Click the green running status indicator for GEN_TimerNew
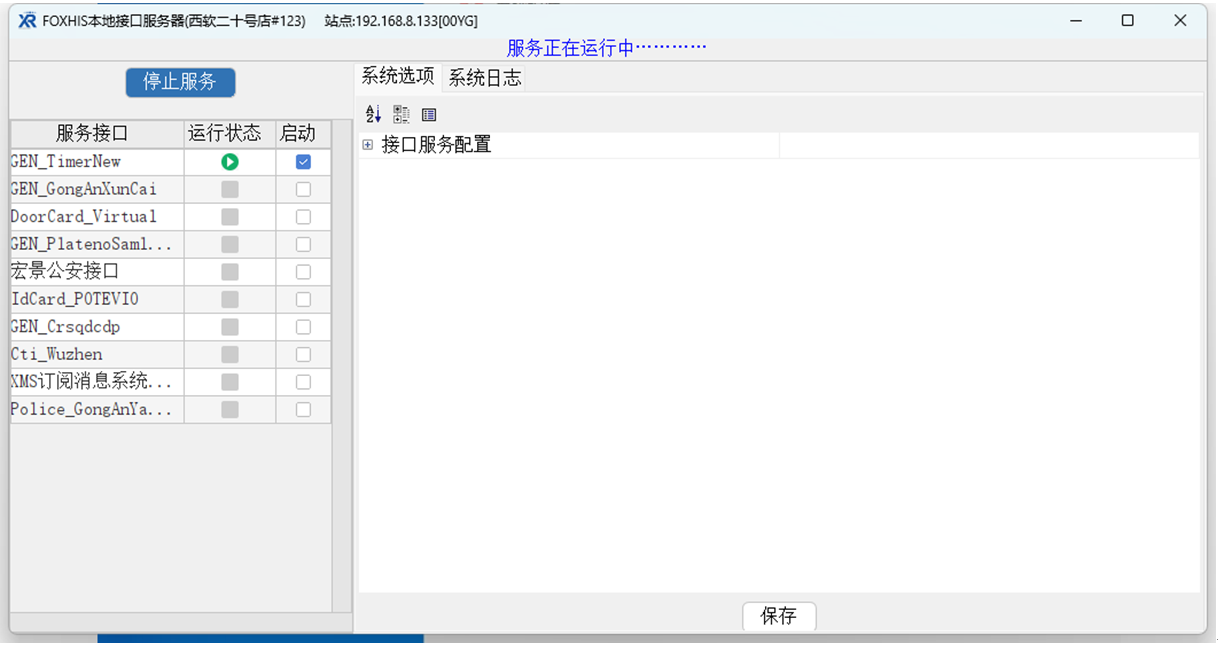This screenshot has height=645, width=1218. 228,161
